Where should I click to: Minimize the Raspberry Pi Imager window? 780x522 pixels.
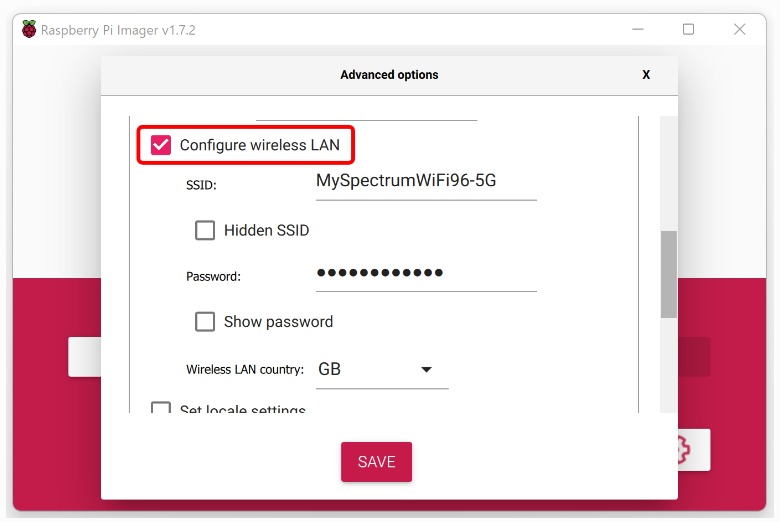(637, 29)
